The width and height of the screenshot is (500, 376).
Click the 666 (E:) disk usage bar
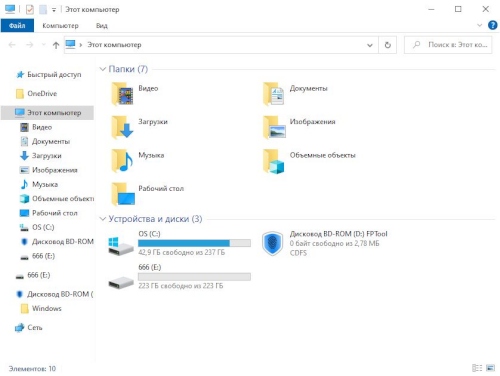point(194,277)
